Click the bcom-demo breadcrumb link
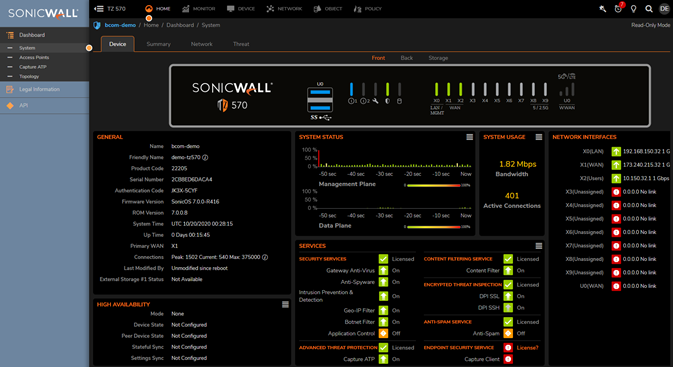Viewport: 673px width, 367px height. point(120,25)
